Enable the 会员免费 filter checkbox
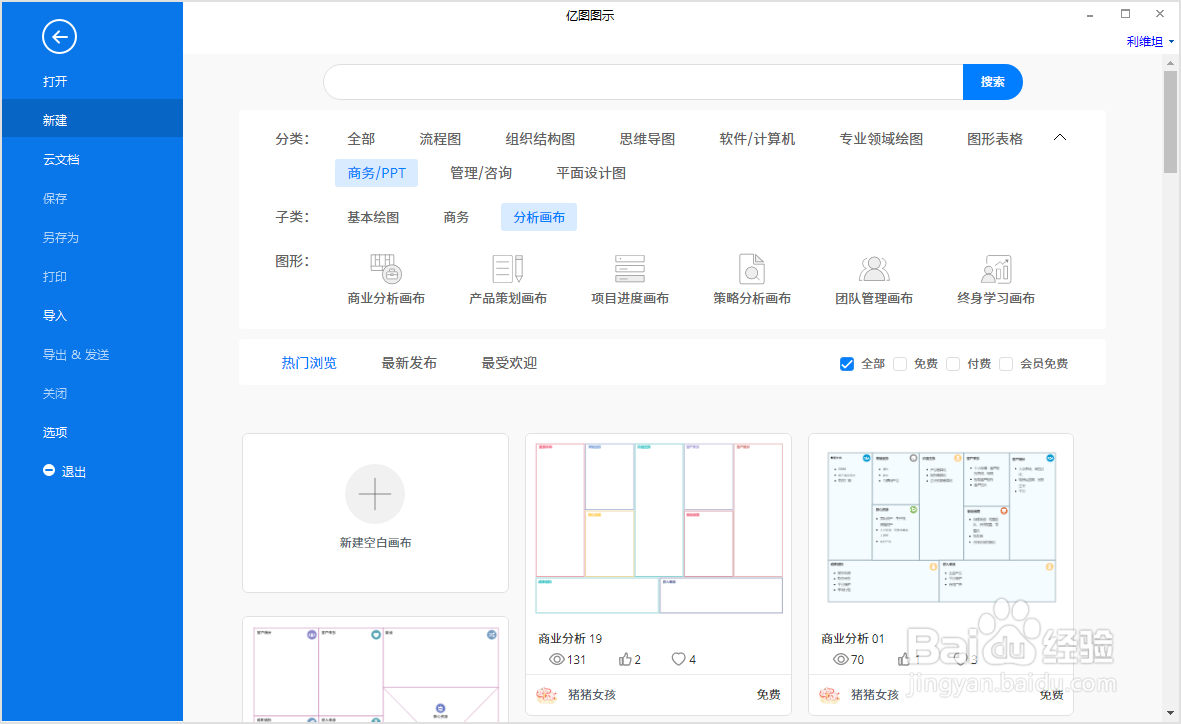This screenshot has width=1181, height=724. point(1005,364)
